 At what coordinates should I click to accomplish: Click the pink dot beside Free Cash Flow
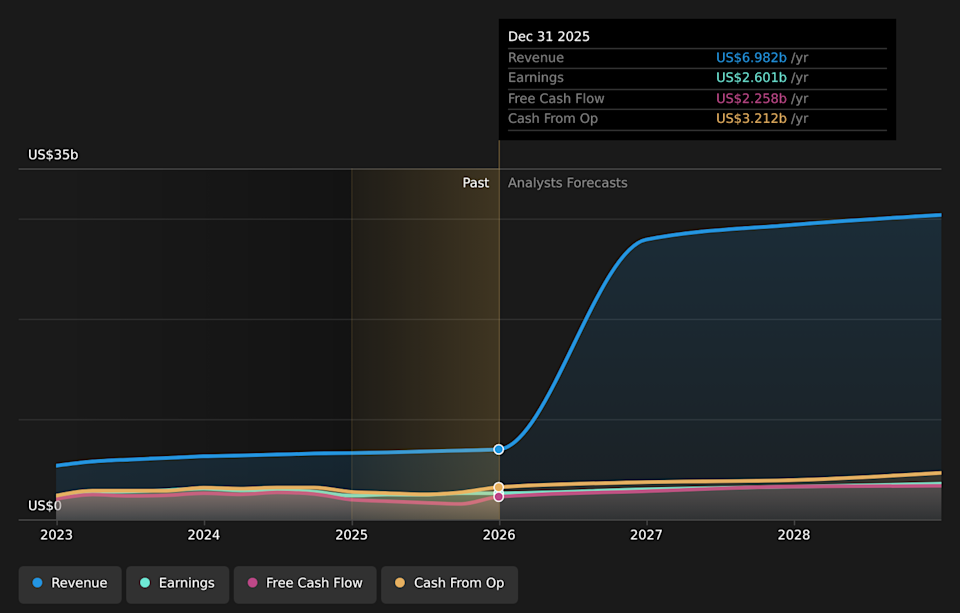click(253, 583)
